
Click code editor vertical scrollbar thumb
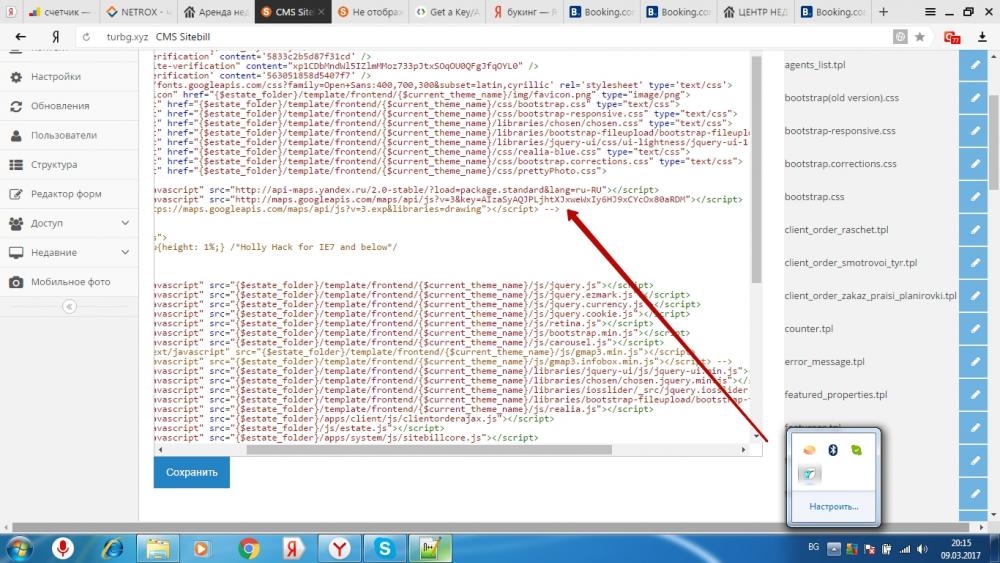[x=756, y=170]
